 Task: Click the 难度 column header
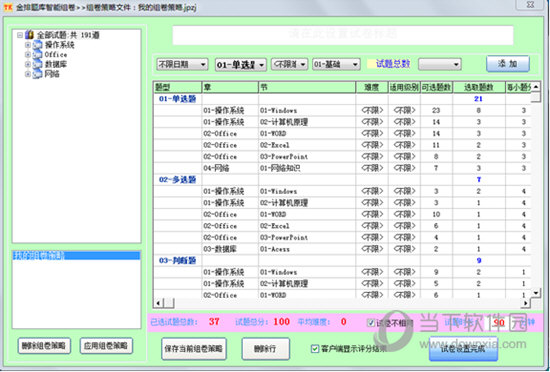(x=372, y=87)
